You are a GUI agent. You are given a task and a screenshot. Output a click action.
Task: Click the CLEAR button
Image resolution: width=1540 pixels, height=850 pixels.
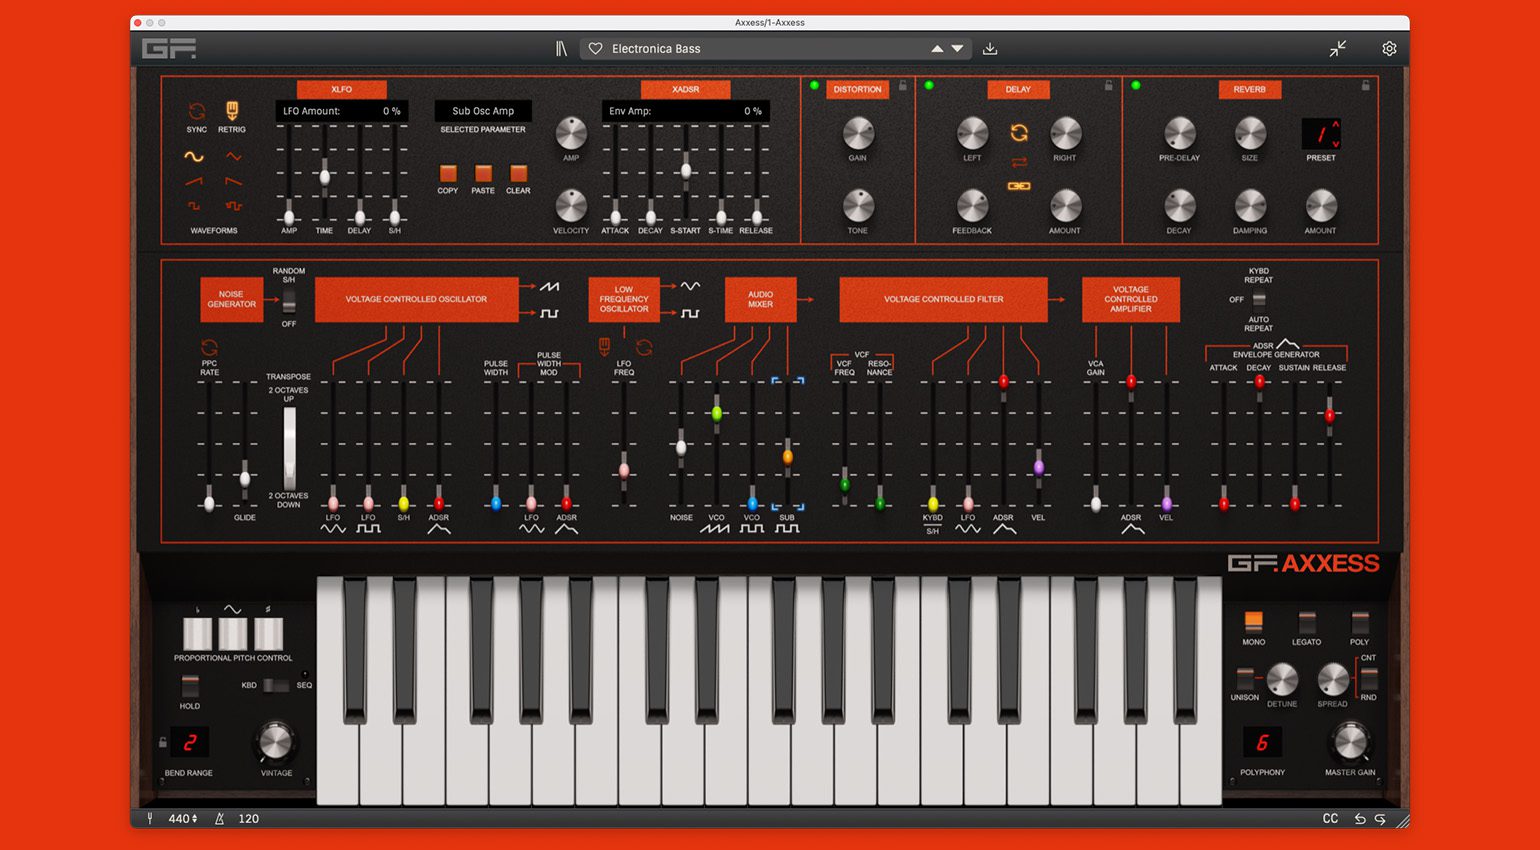point(518,174)
